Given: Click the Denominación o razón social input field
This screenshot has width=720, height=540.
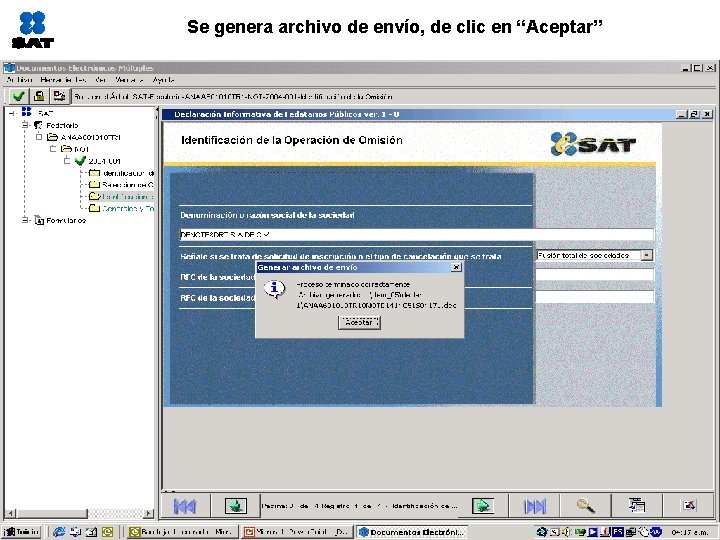Looking at the screenshot, I should pyautogui.click(x=416, y=235).
